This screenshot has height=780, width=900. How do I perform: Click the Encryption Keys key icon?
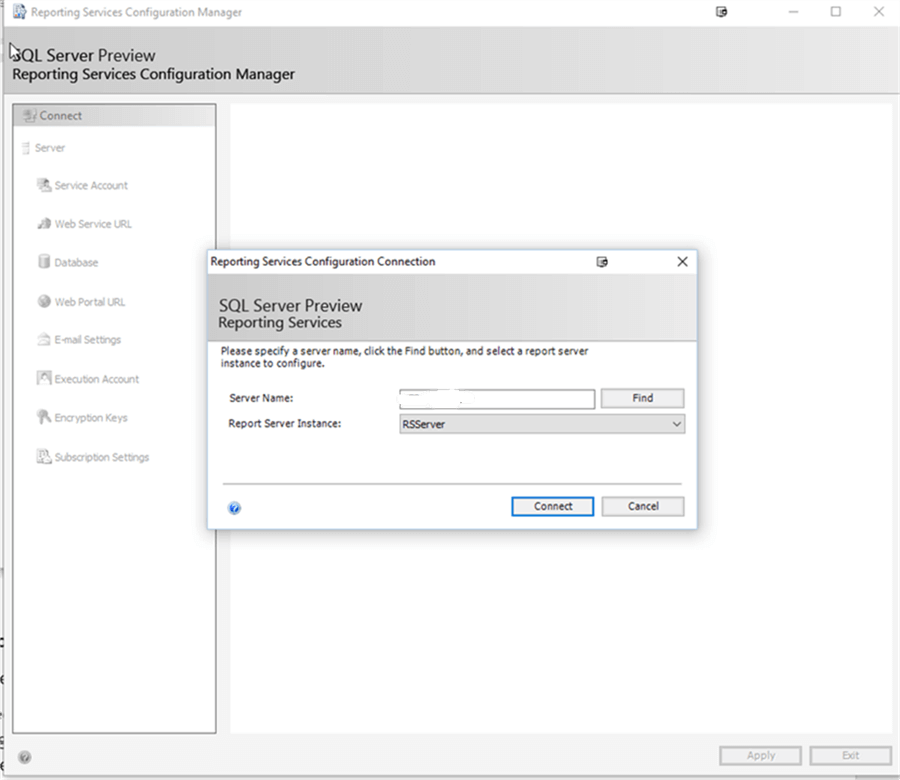[x=44, y=417]
